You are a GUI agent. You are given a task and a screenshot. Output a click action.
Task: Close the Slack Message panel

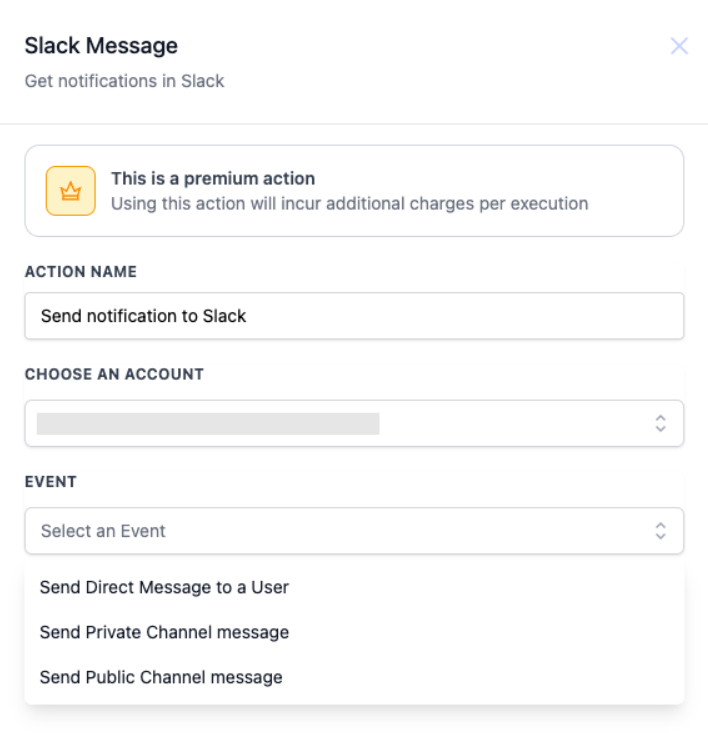pyautogui.click(x=679, y=46)
